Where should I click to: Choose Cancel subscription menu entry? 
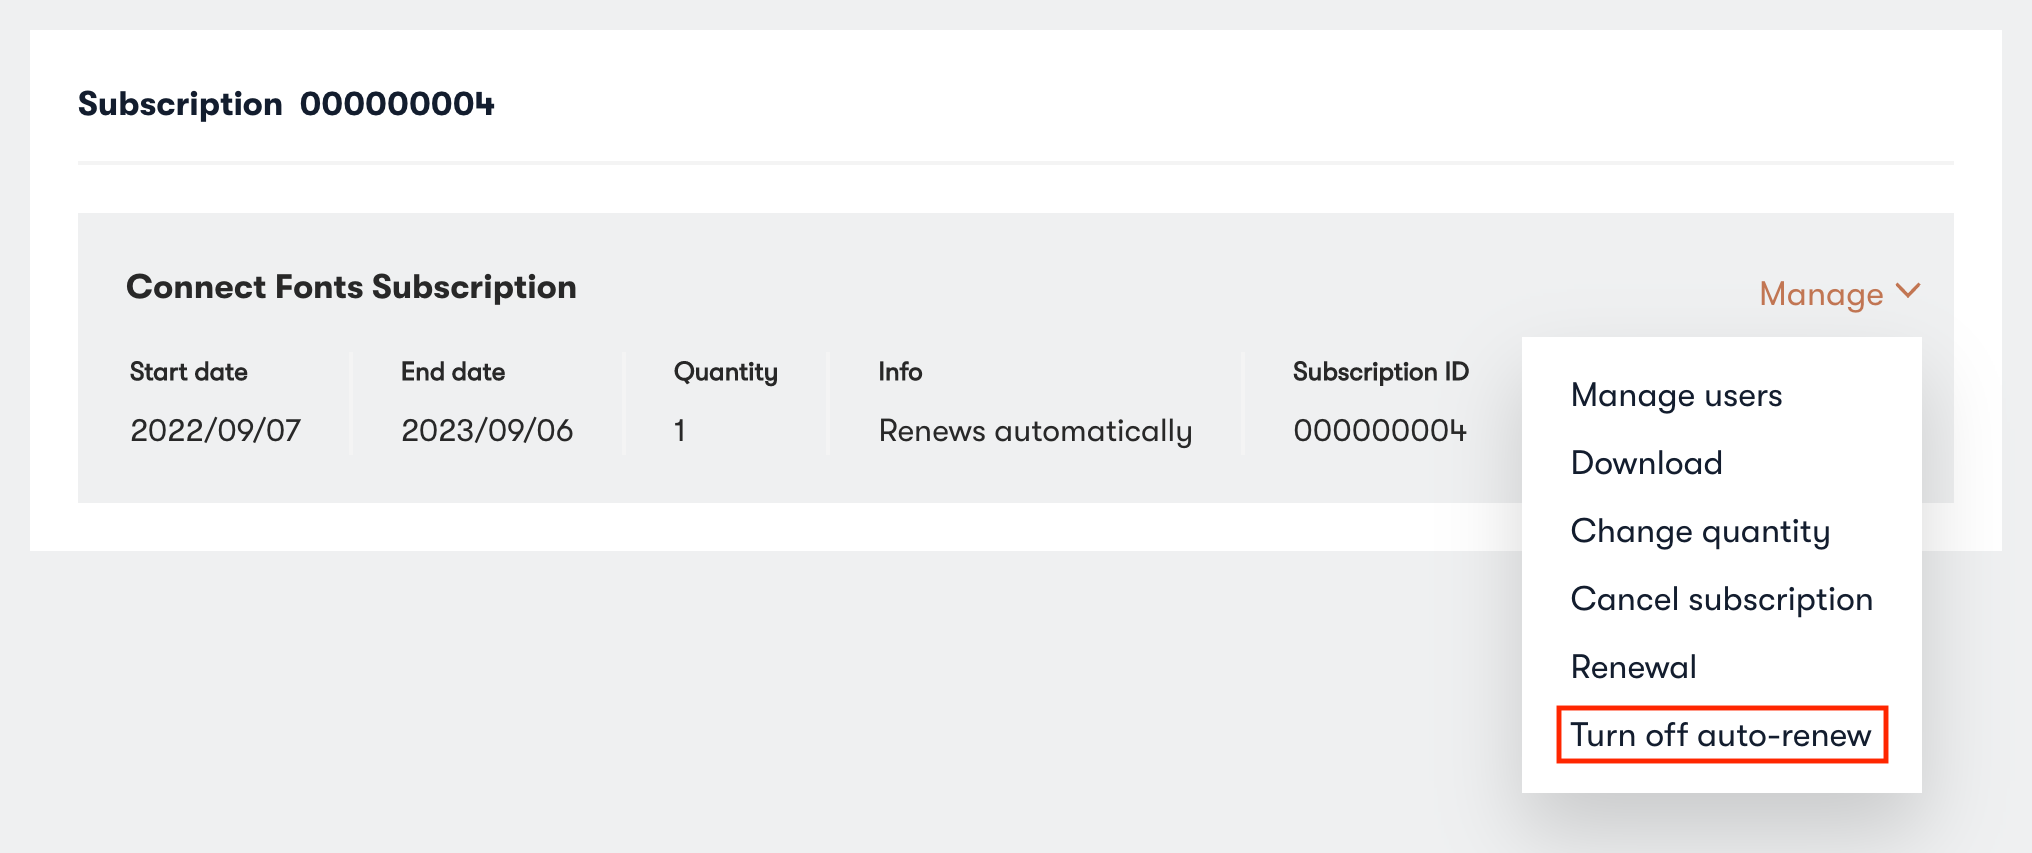1721,600
